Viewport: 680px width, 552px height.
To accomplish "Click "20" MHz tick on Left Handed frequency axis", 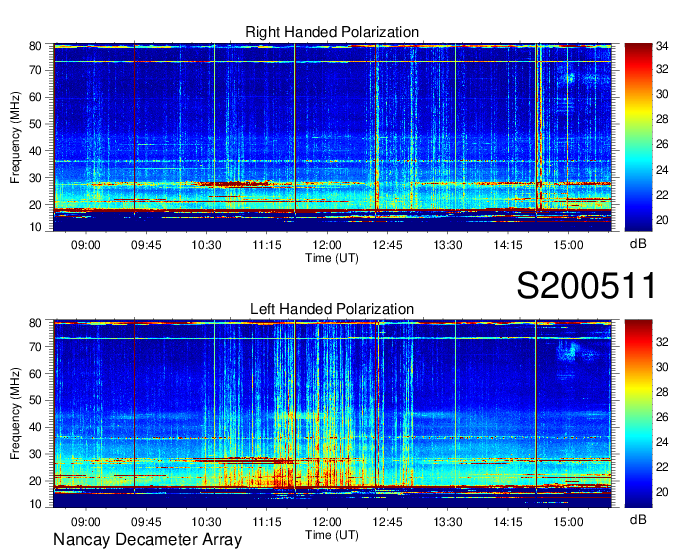I will click(x=35, y=481).
